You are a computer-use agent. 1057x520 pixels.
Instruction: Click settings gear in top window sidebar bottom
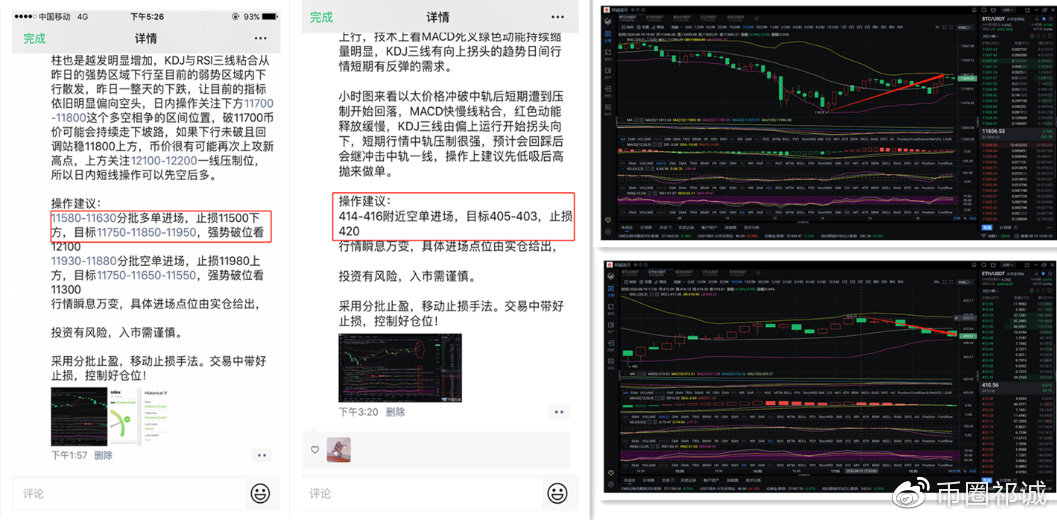coord(607,231)
